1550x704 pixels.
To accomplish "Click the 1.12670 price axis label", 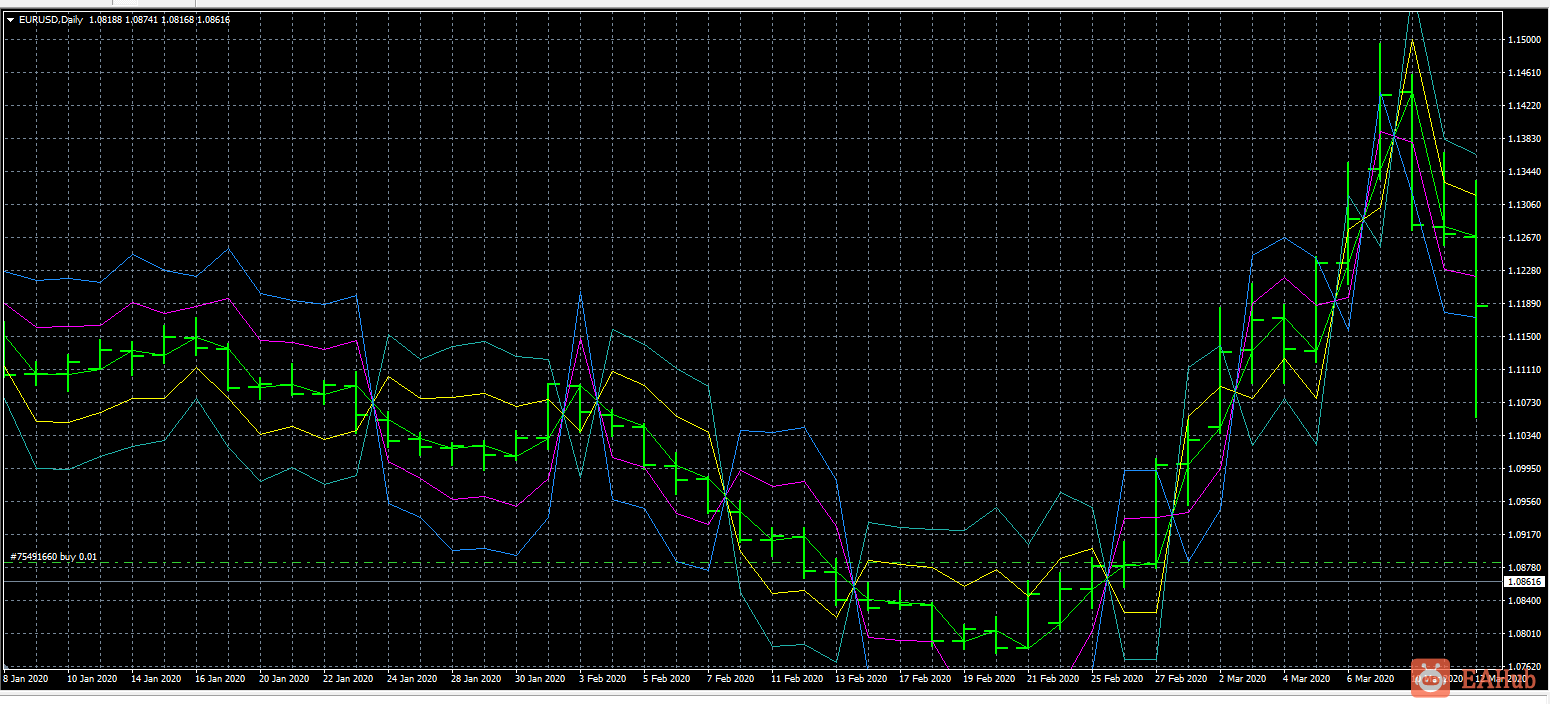I will [1524, 237].
